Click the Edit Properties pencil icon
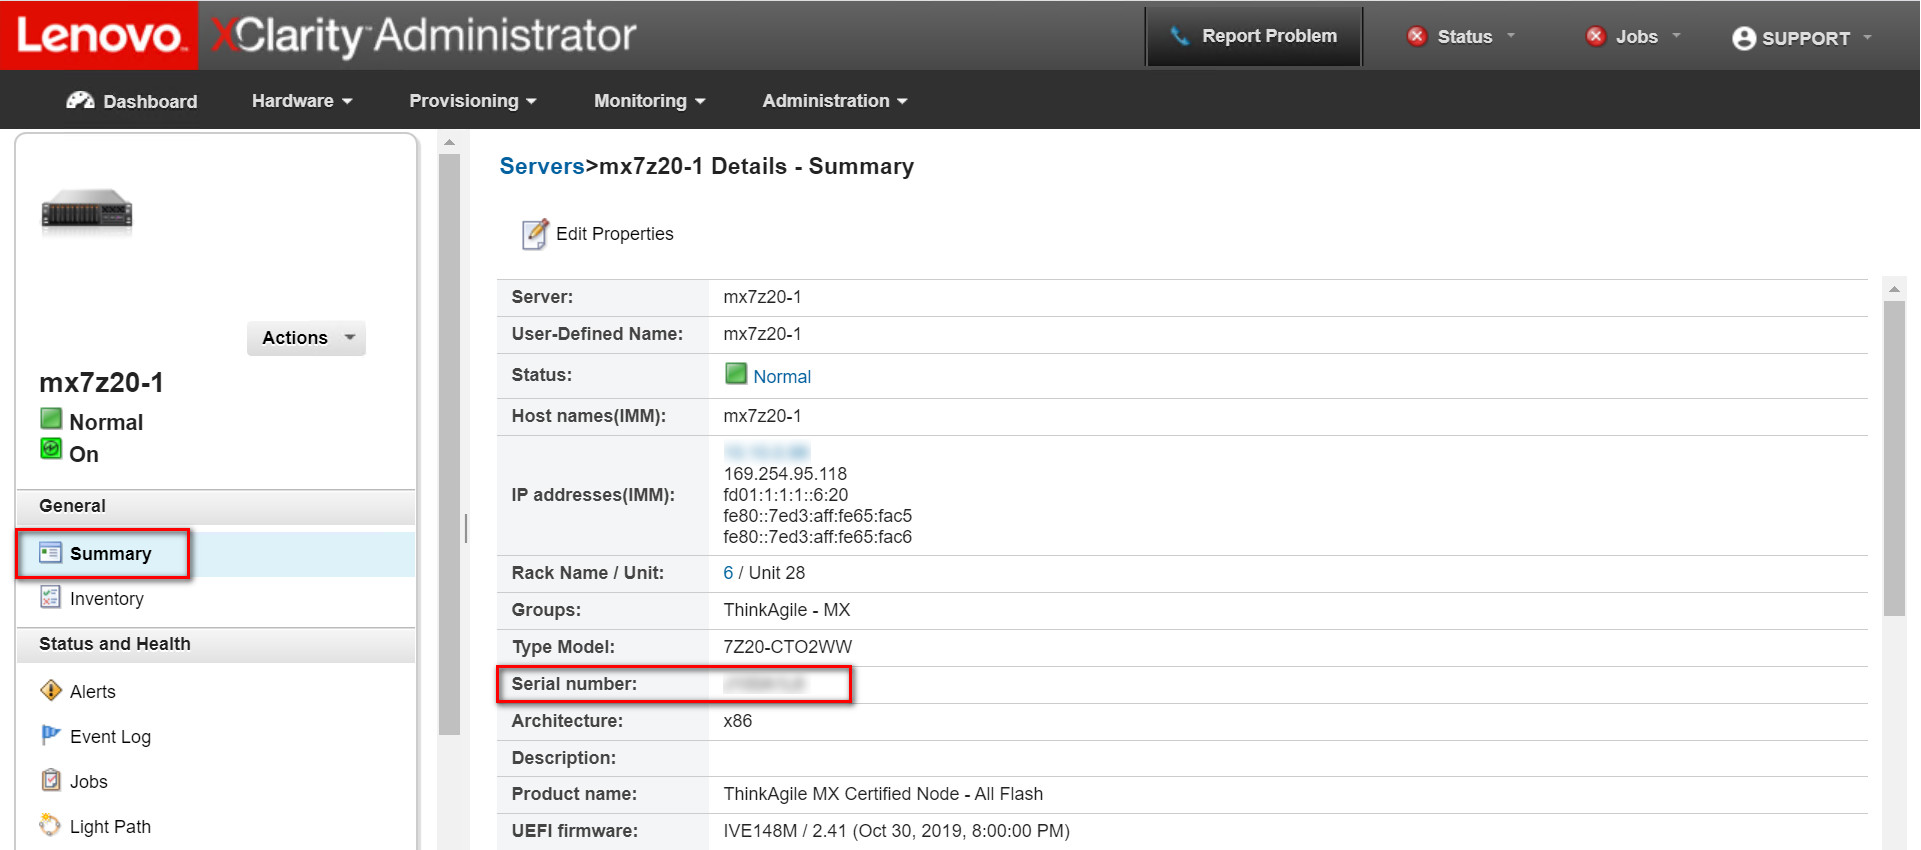 [x=535, y=233]
